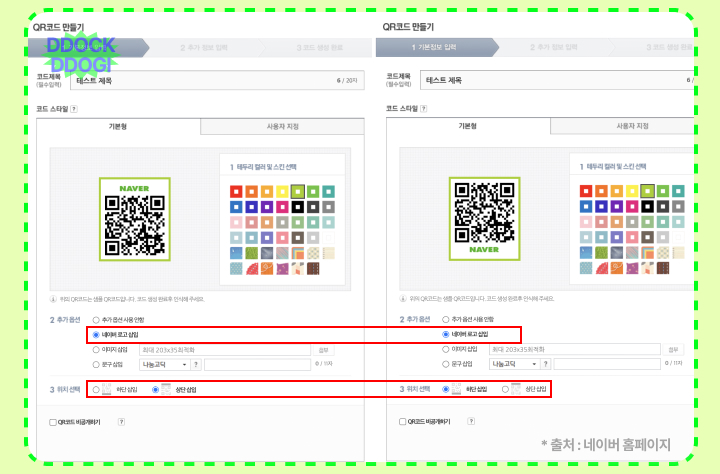Select selected lime green swatch in right screenshot
This screenshot has height=474, width=720.
pyautogui.click(x=647, y=191)
